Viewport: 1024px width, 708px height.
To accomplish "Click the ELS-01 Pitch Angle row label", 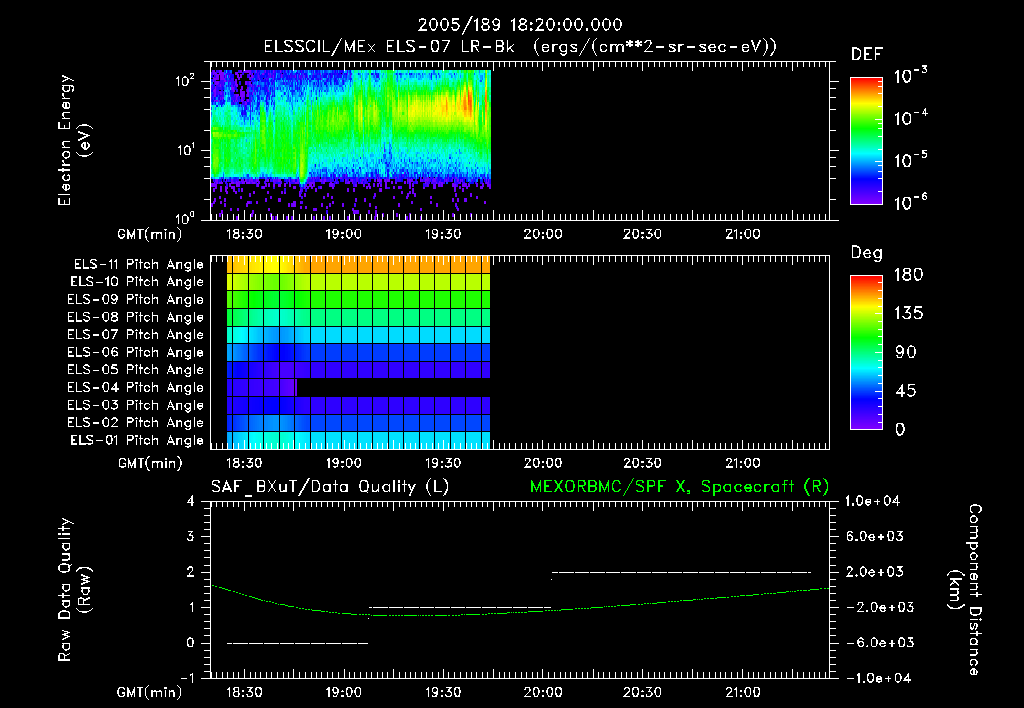I will pyautogui.click(x=137, y=441).
